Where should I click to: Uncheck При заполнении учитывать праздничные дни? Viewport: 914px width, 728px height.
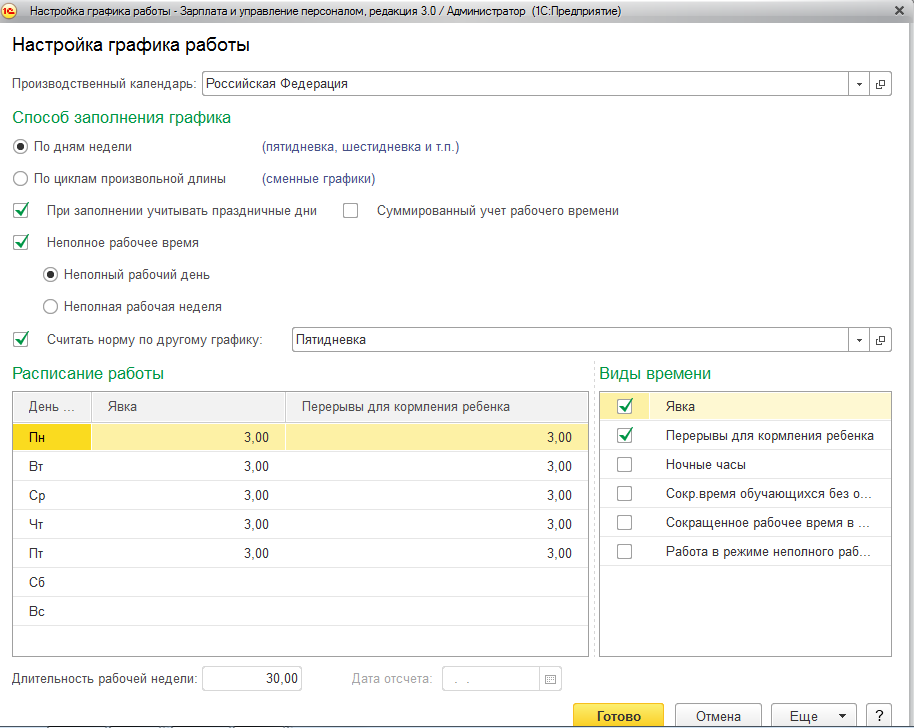click(x=21, y=211)
